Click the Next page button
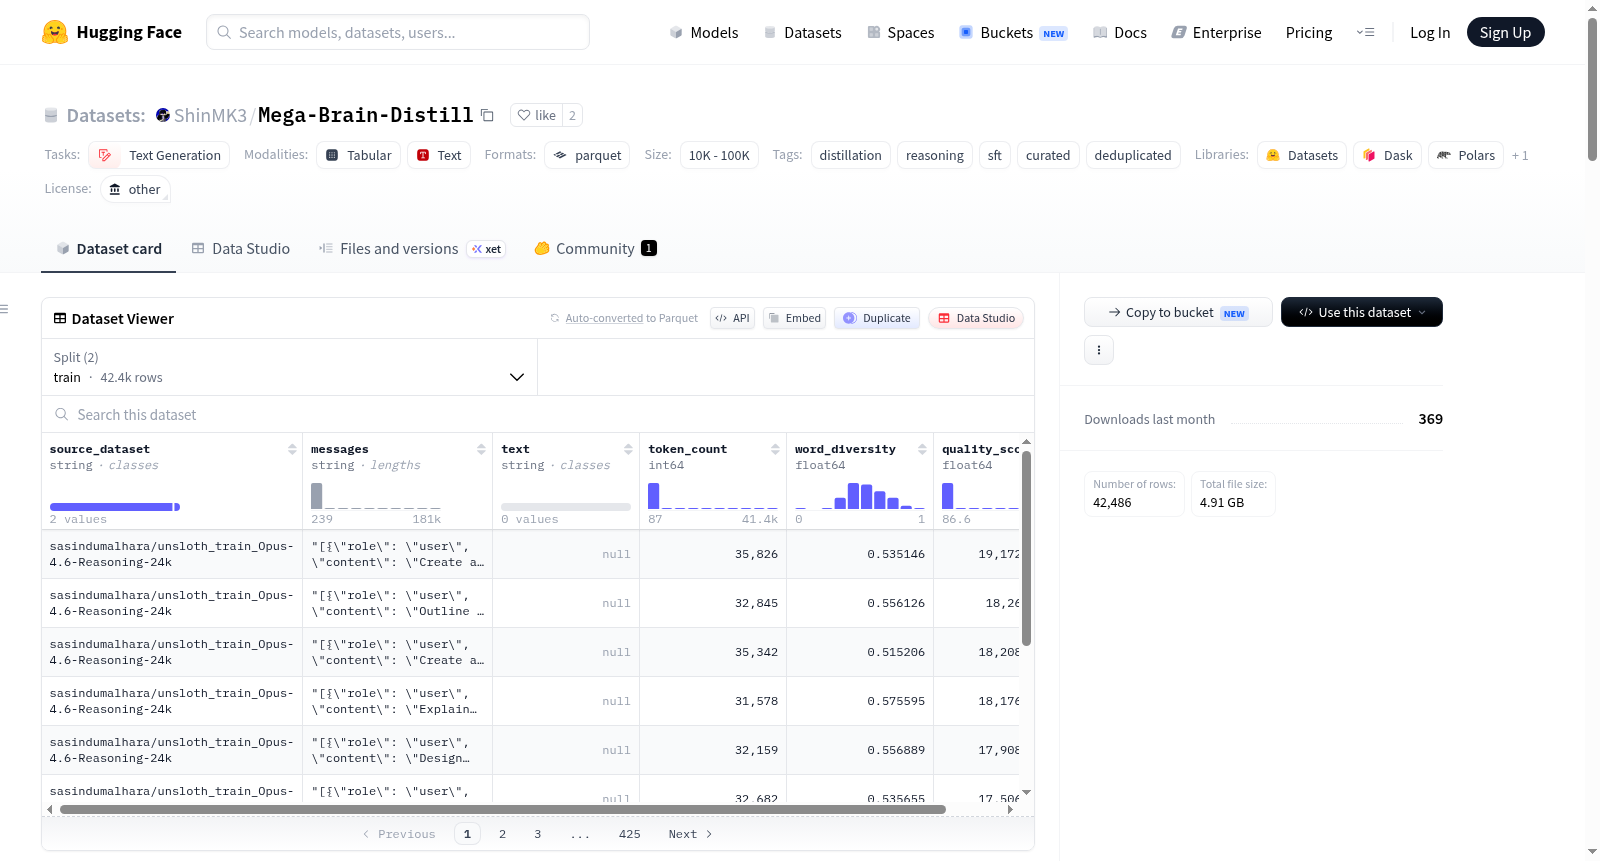Screen dimensions: 1600x861 click(690, 834)
